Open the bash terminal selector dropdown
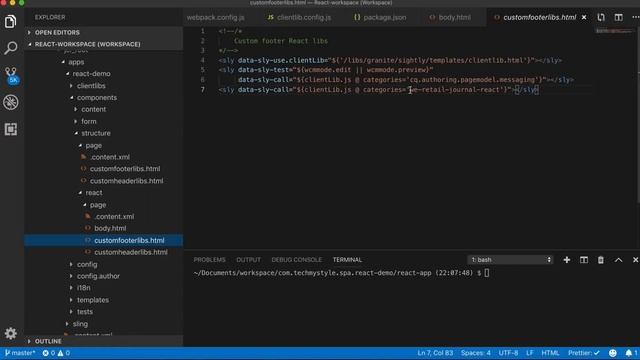The image size is (640, 360). click(510, 260)
